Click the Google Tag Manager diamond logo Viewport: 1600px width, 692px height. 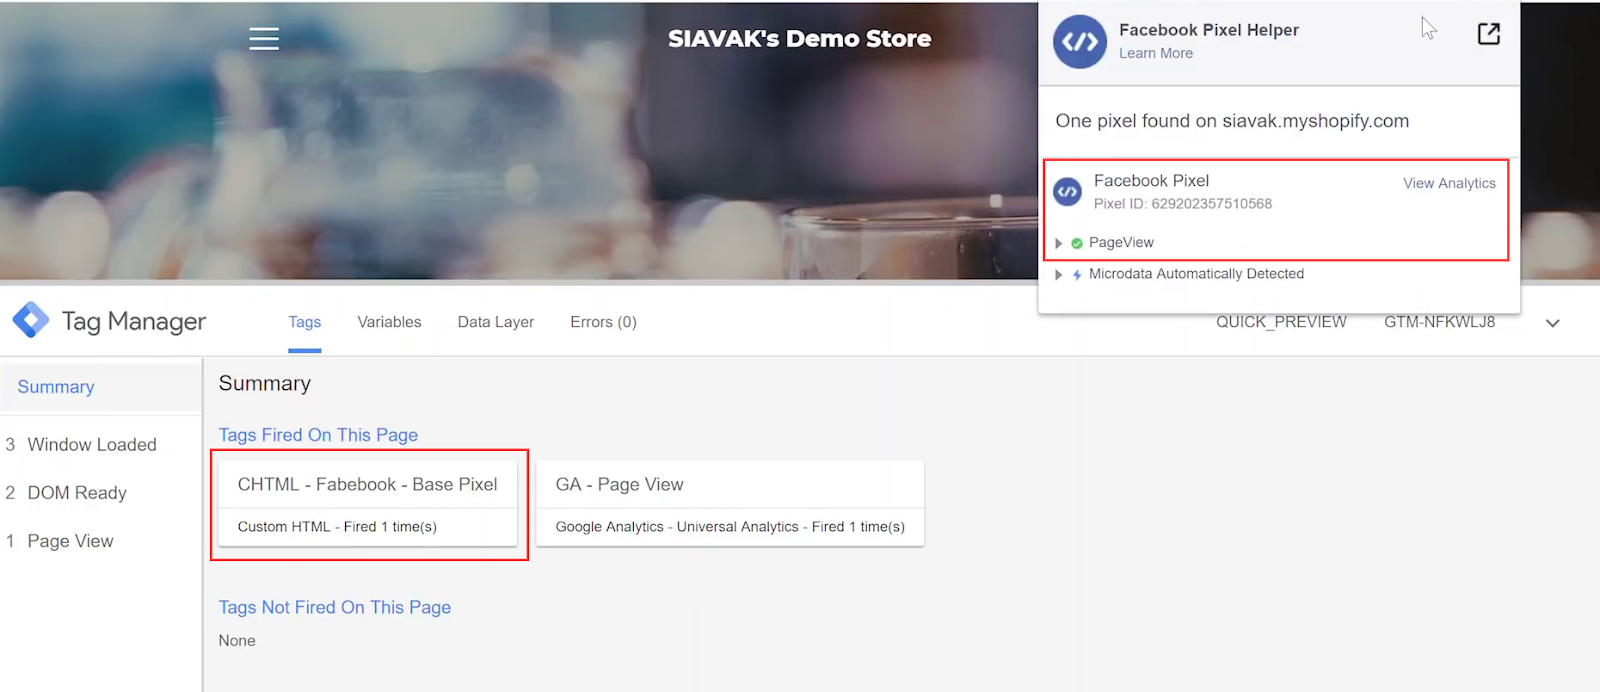[31, 320]
